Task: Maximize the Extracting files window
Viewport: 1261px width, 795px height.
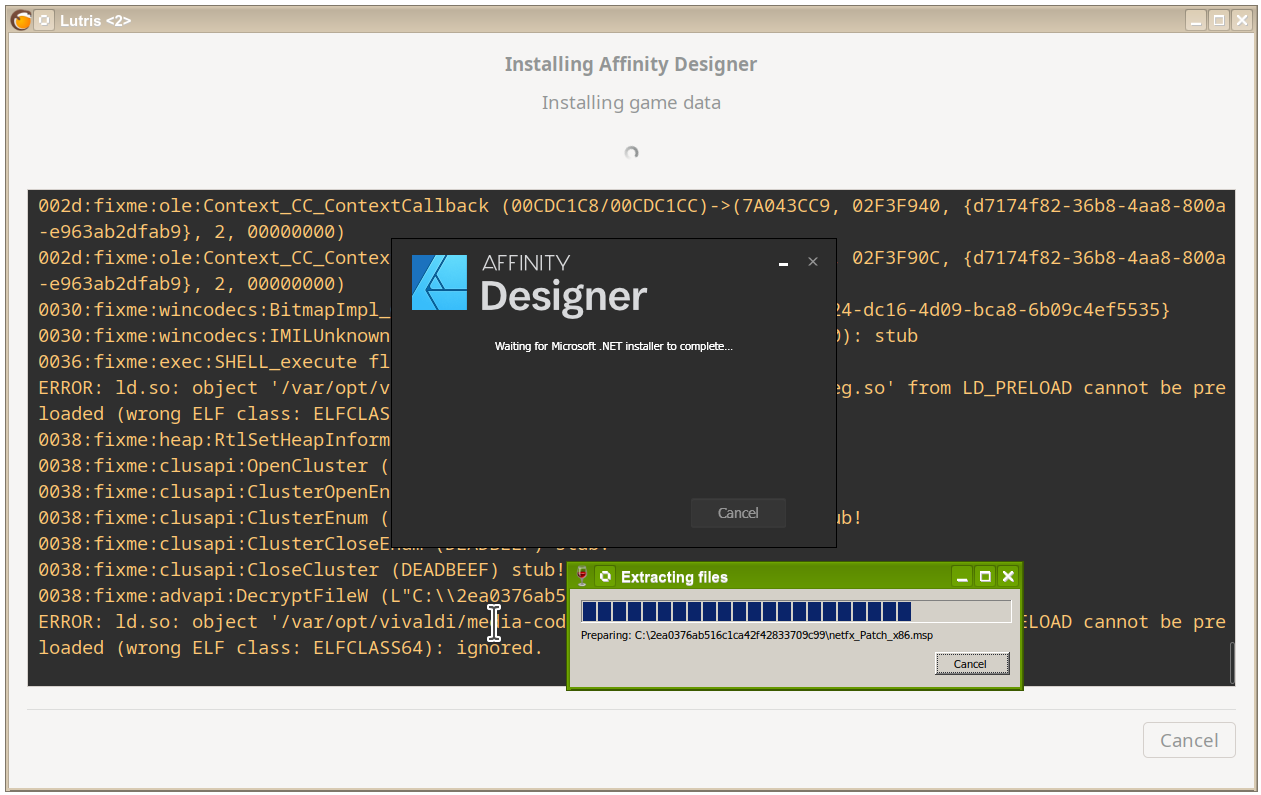Action: pos(985,577)
